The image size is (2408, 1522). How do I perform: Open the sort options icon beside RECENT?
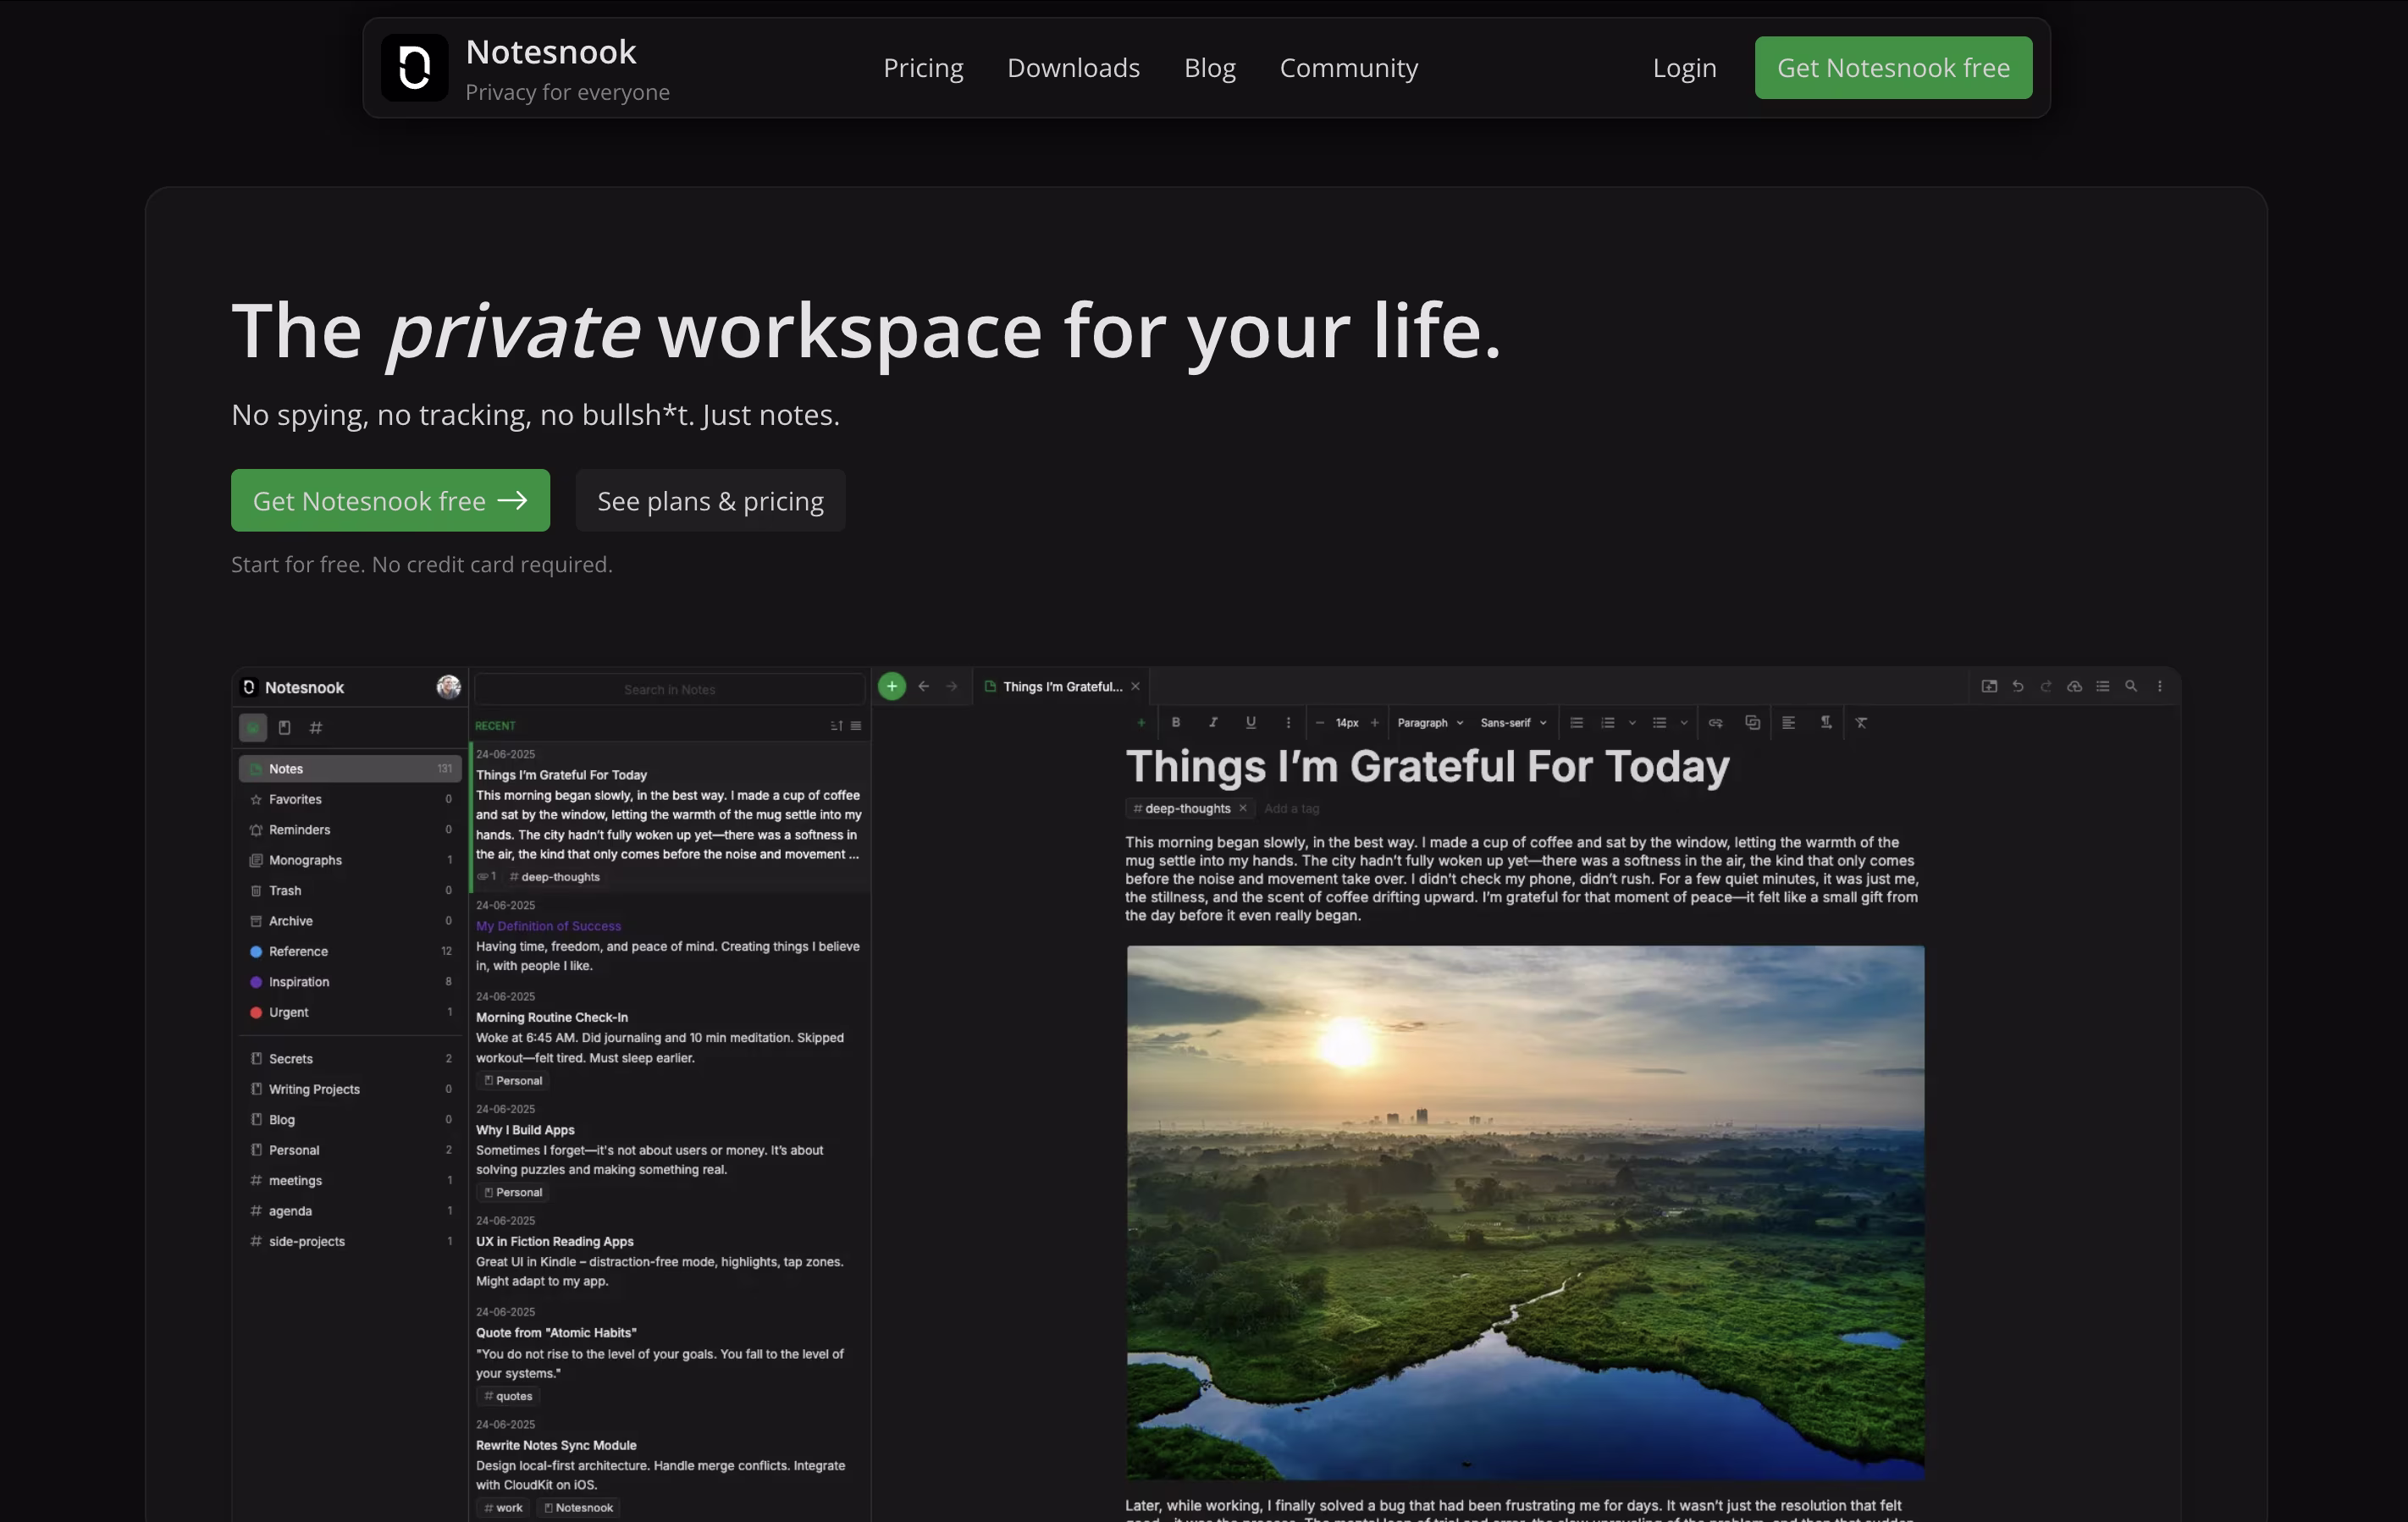pos(836,726)
